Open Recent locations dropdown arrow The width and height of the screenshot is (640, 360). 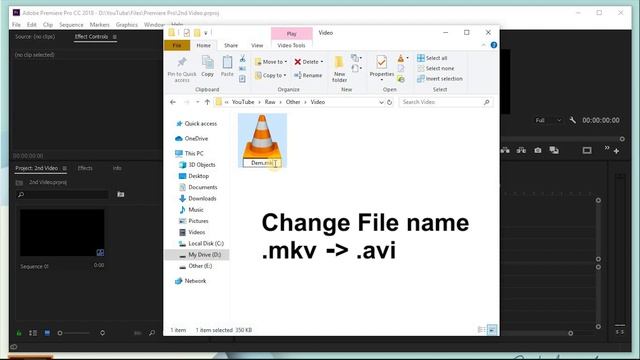[x=198, y=102]
